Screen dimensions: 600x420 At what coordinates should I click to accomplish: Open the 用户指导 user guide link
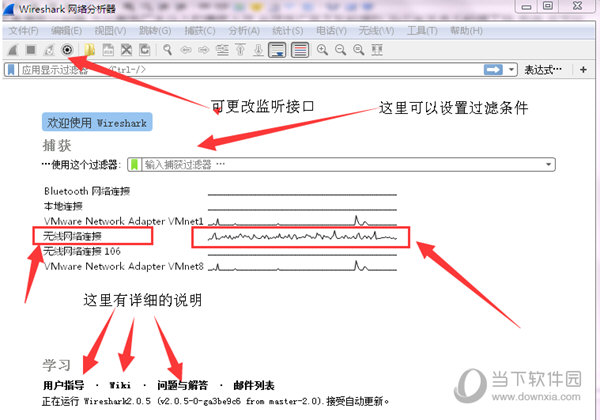click(x=64, y=385)
